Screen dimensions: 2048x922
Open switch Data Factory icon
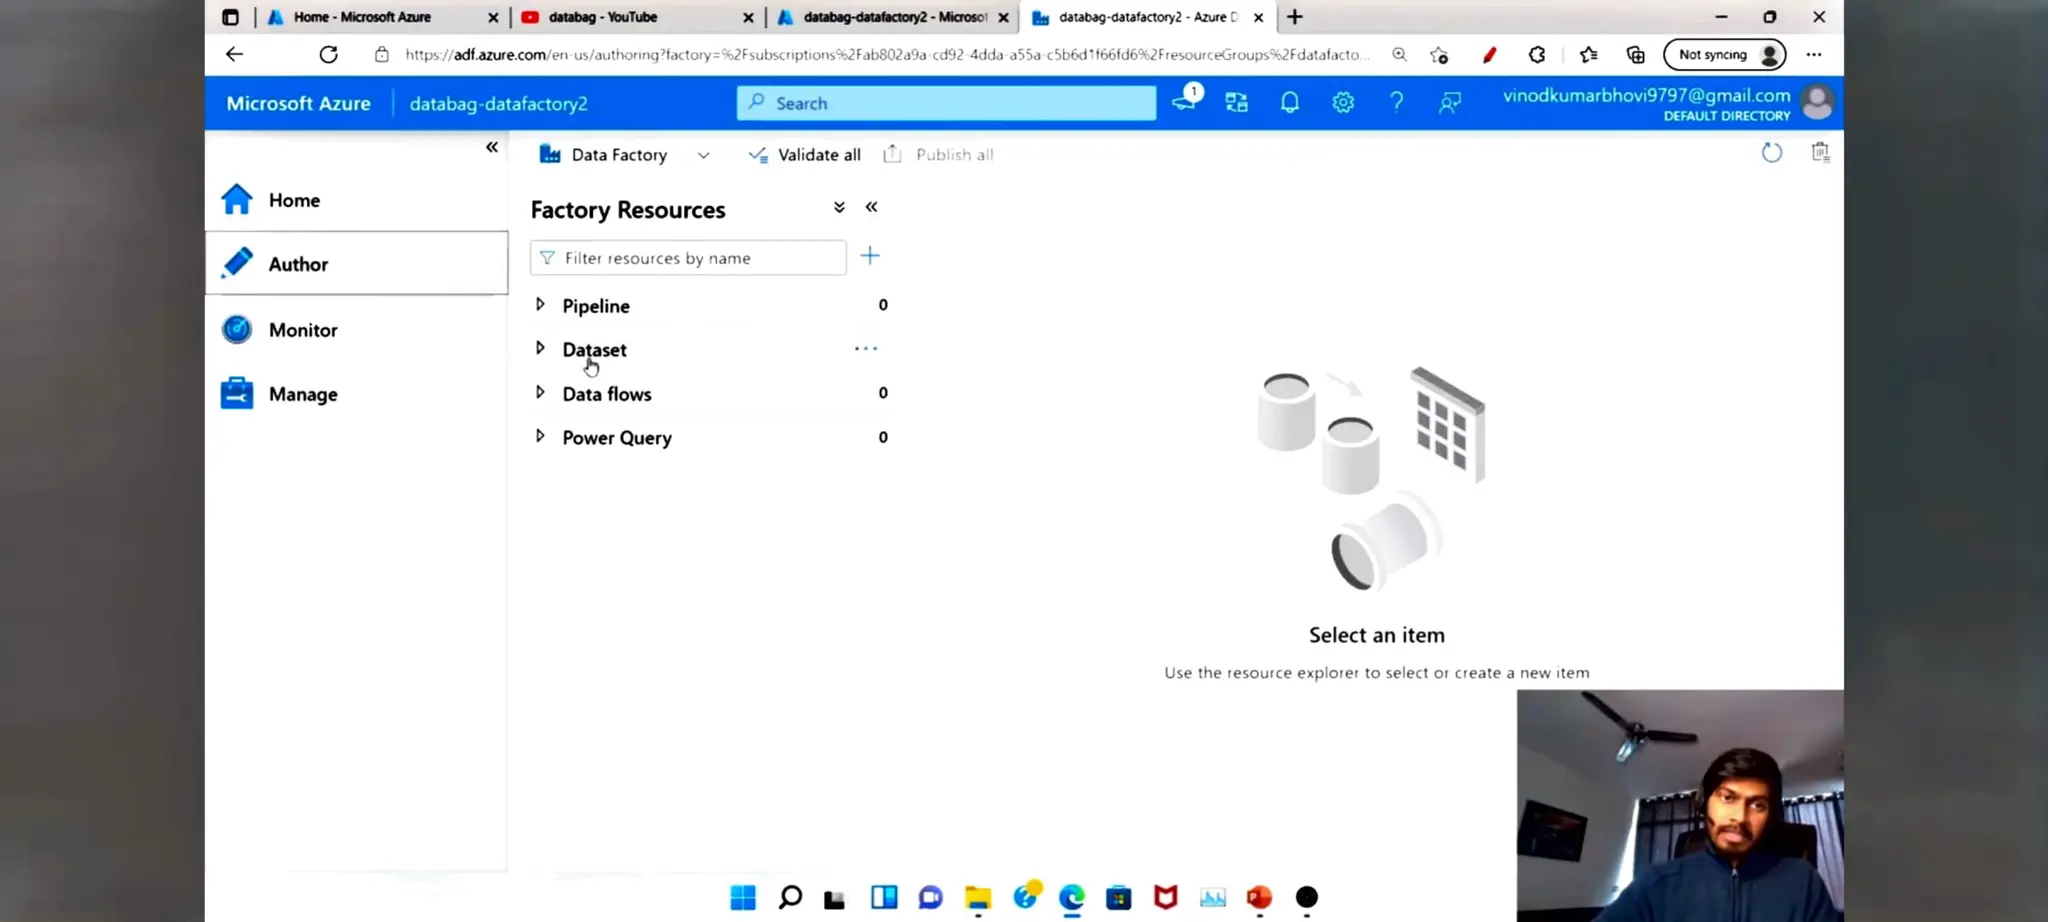tap(1237, 102)
